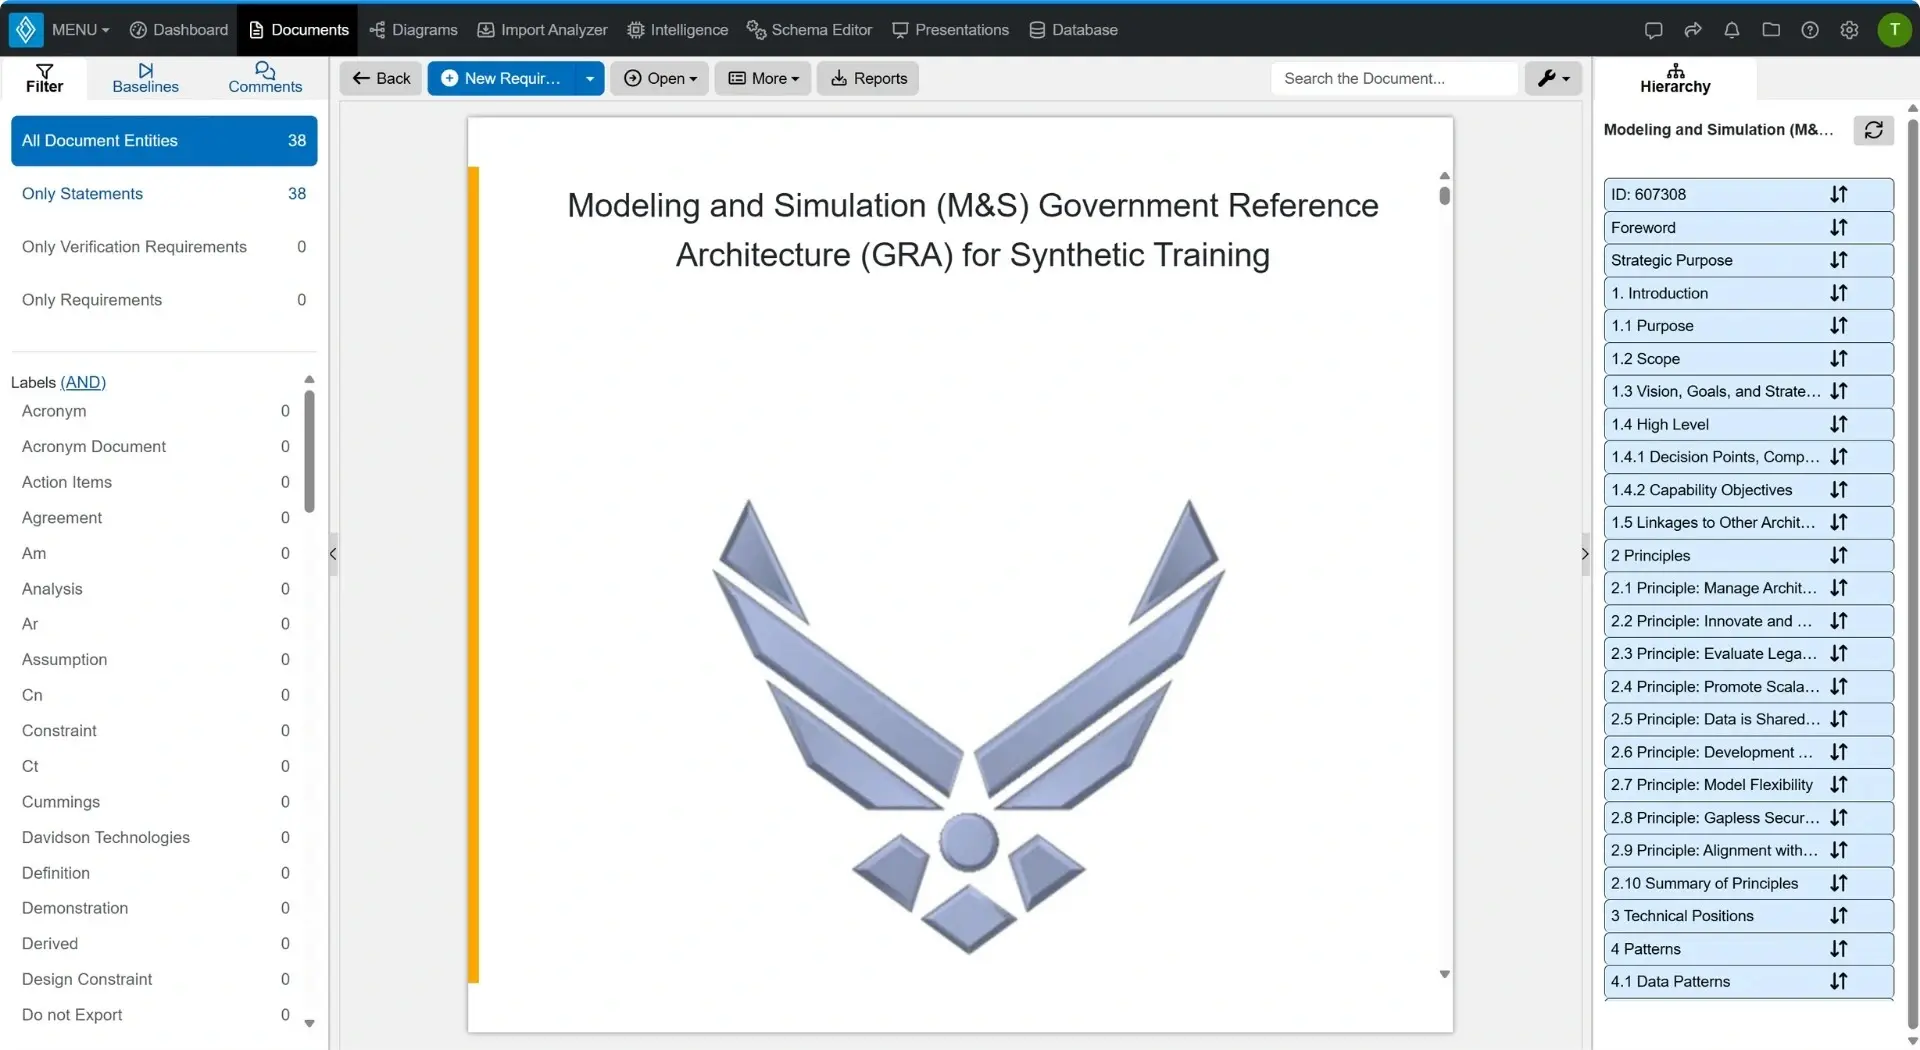Click reorder arrows for 1.2 Scope
Image resolution: width=1920 pixels, height=1050 pixels.
[x=1838, y=359]
